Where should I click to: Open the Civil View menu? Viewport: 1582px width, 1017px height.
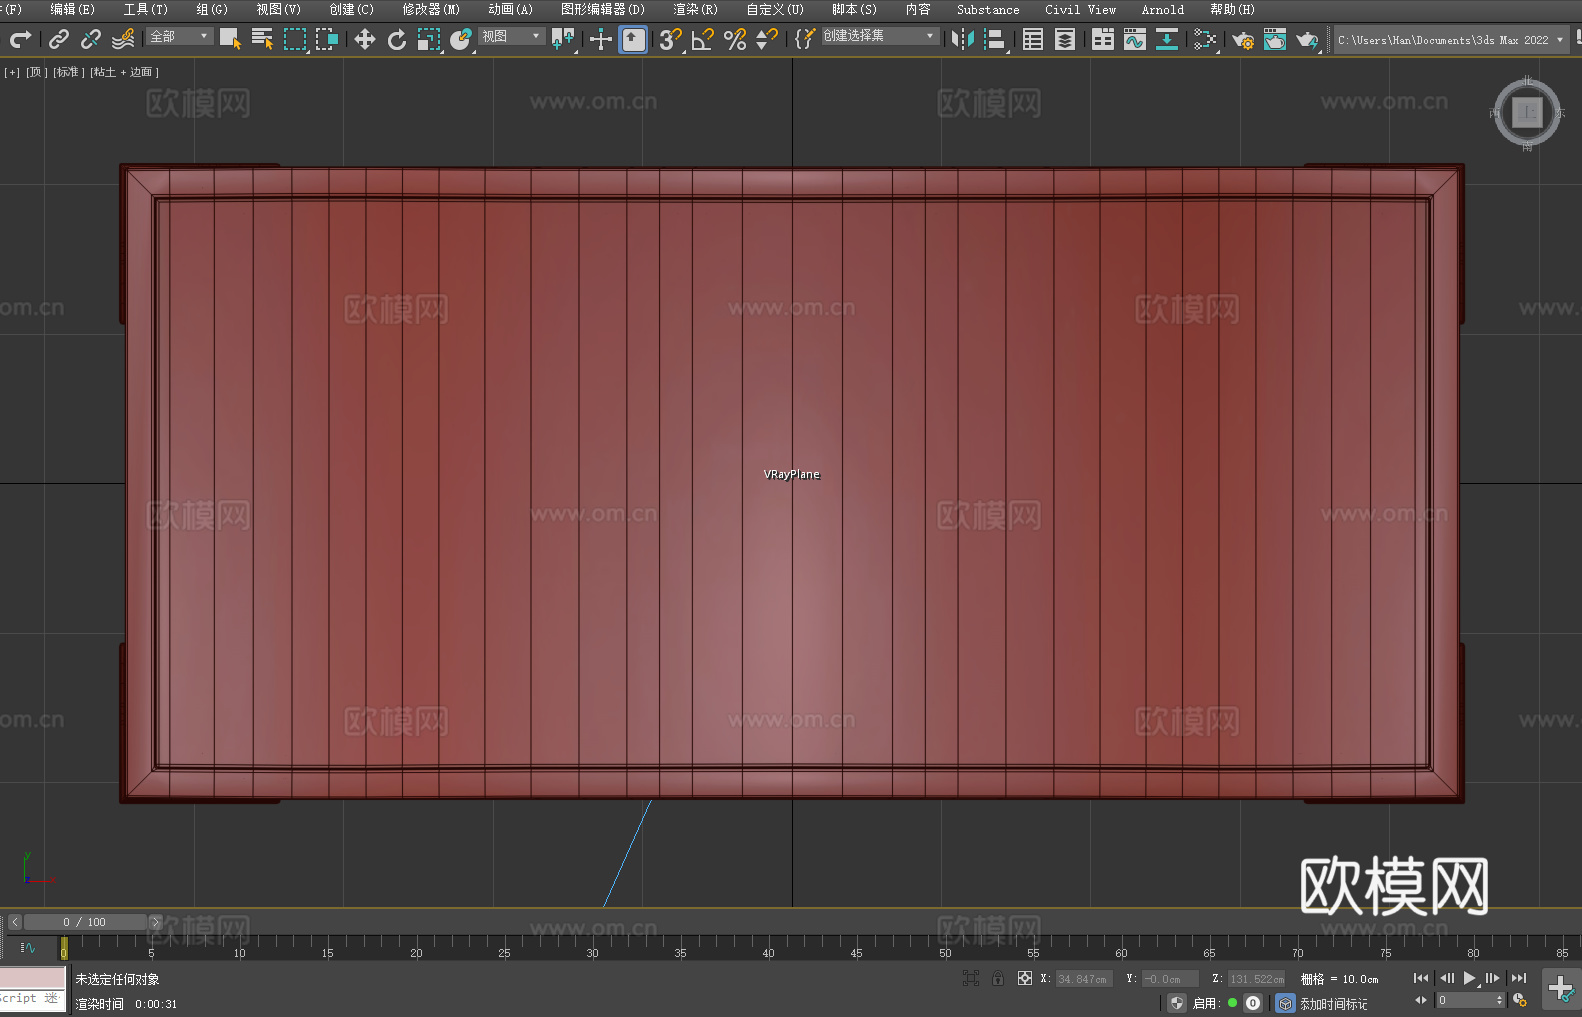pyautogui.click(x=1080, y=9)
